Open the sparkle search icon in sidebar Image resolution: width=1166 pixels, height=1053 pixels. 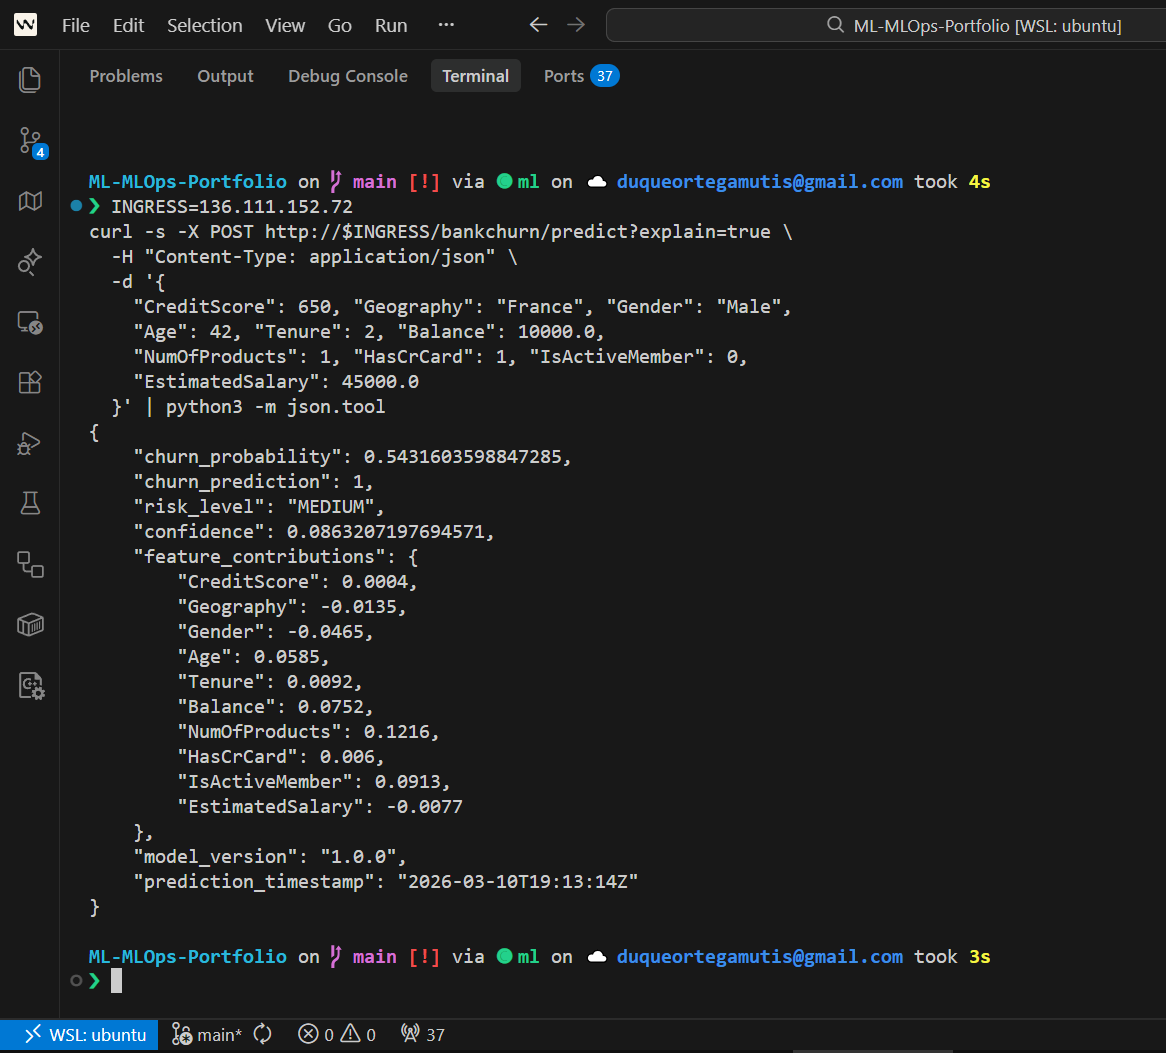pos(30,262)
